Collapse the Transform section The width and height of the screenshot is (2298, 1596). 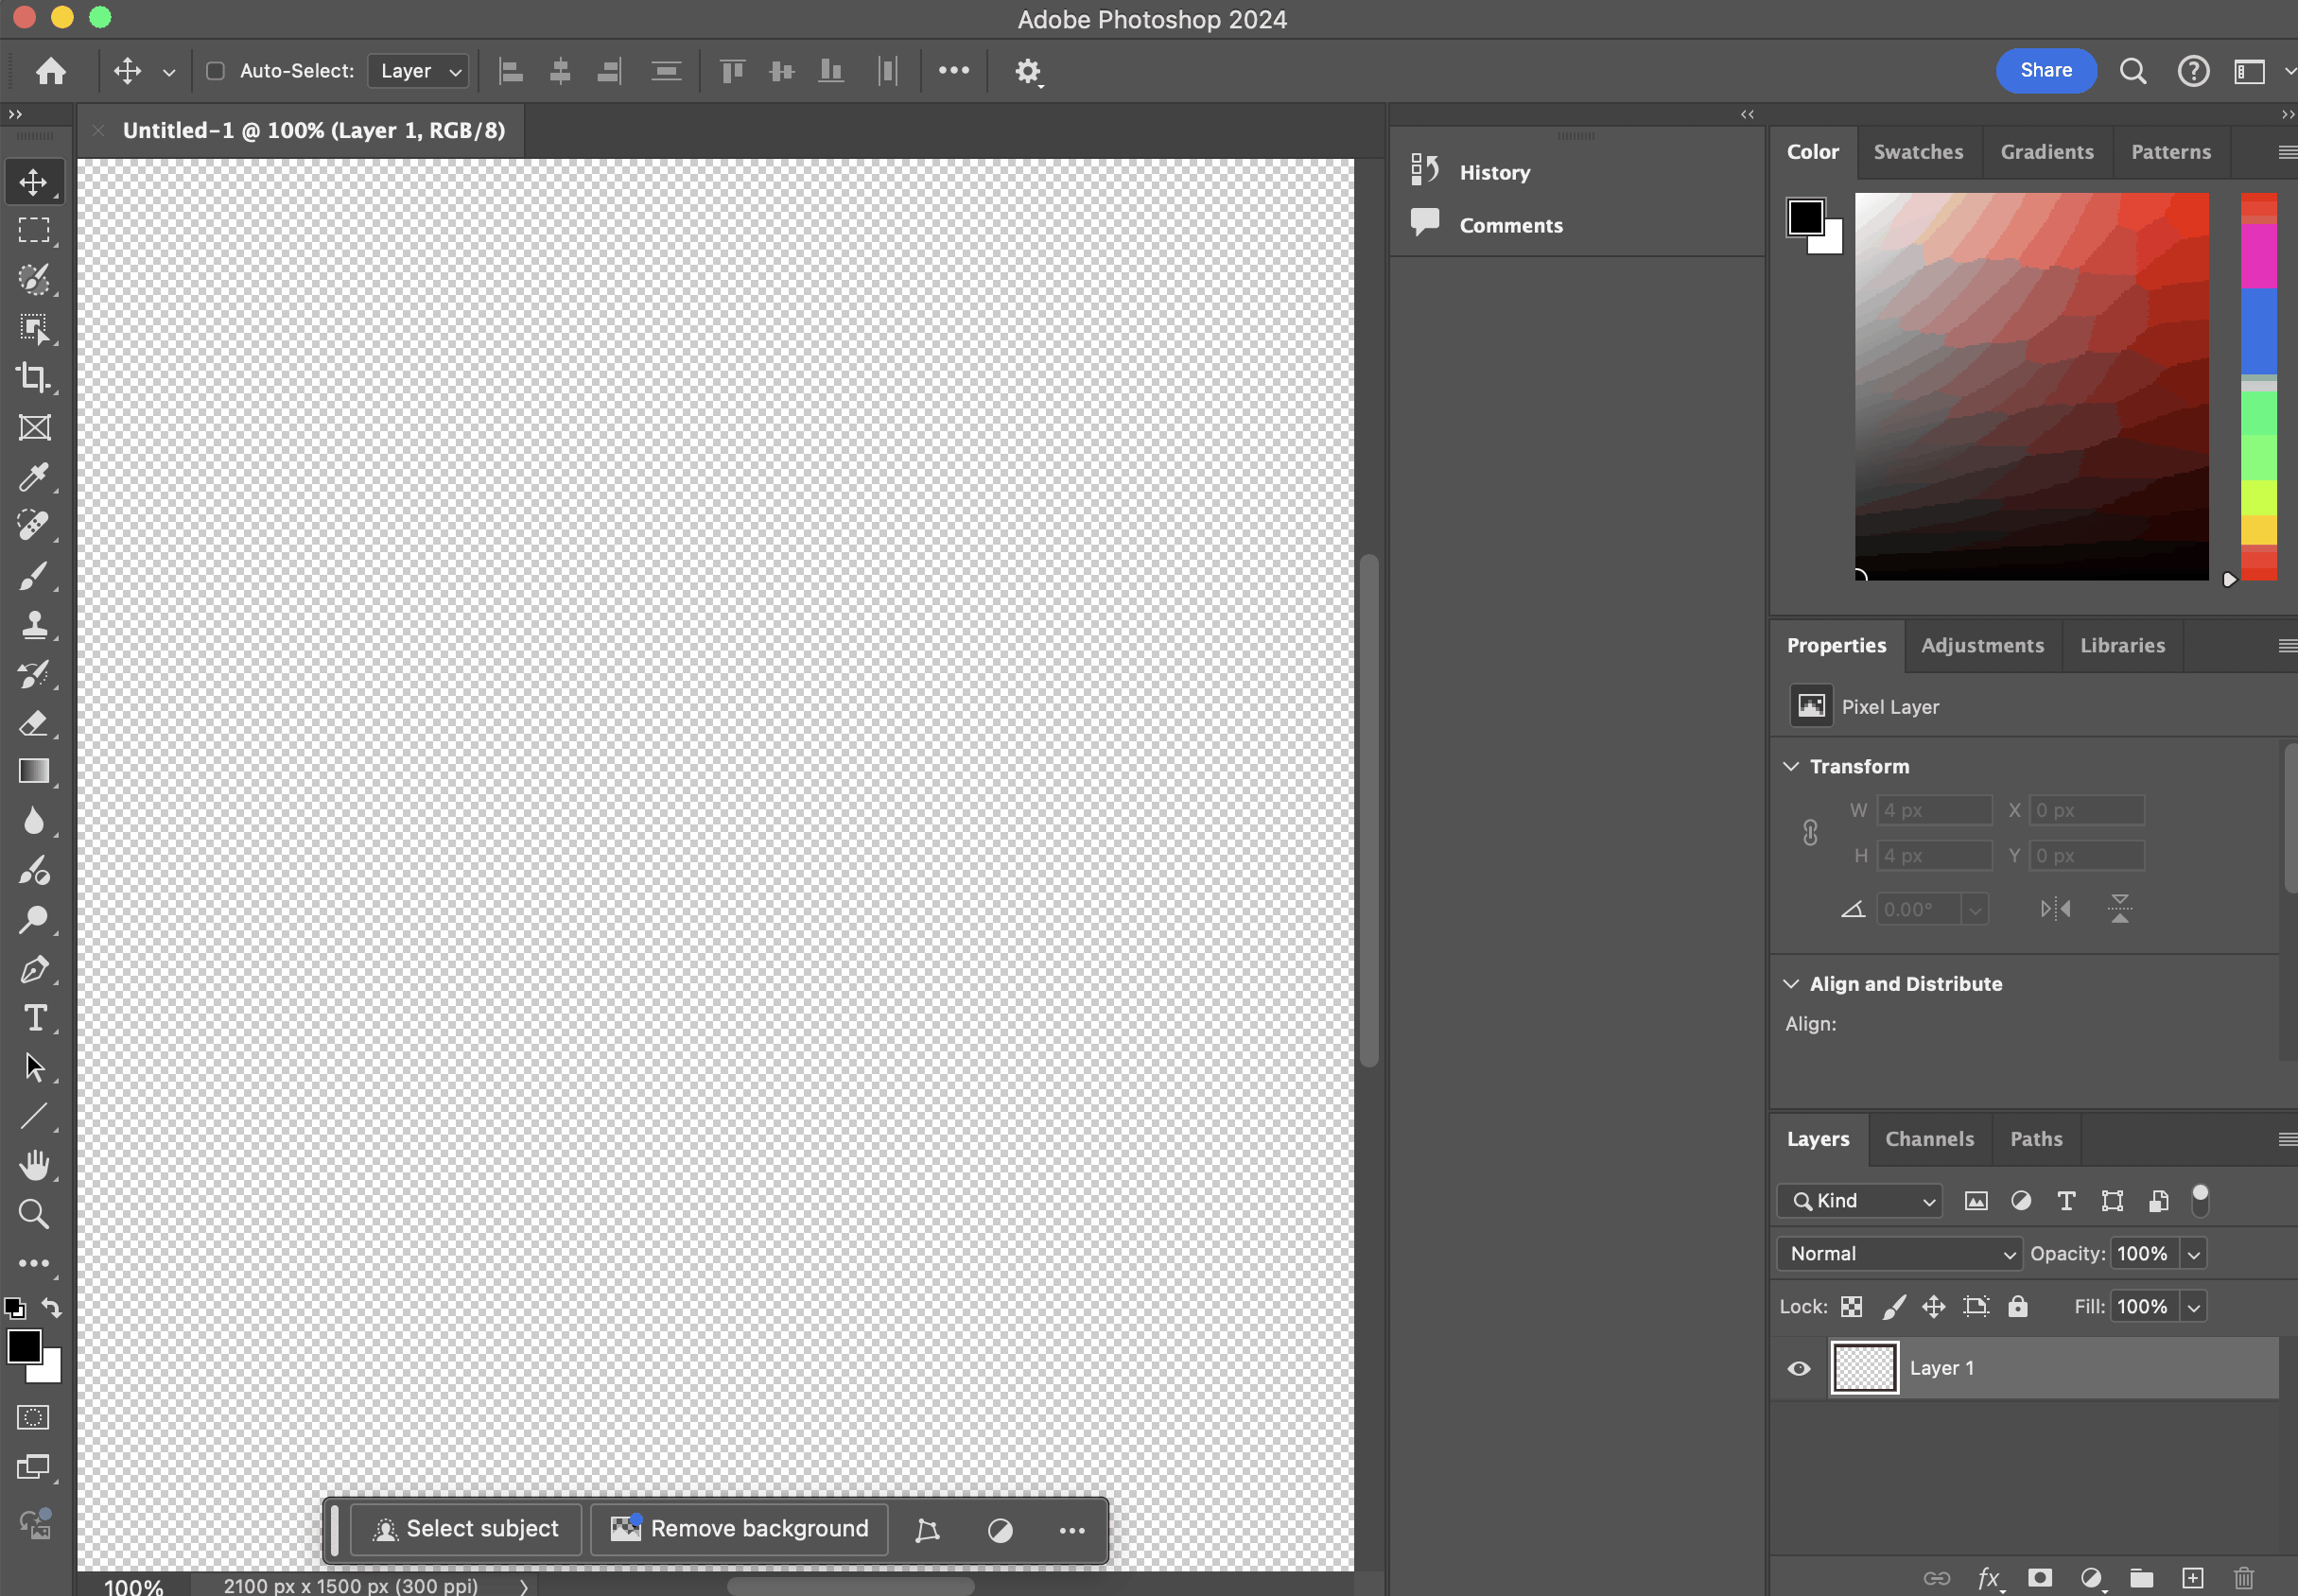pyautogui.click(x=1790, y=766)
